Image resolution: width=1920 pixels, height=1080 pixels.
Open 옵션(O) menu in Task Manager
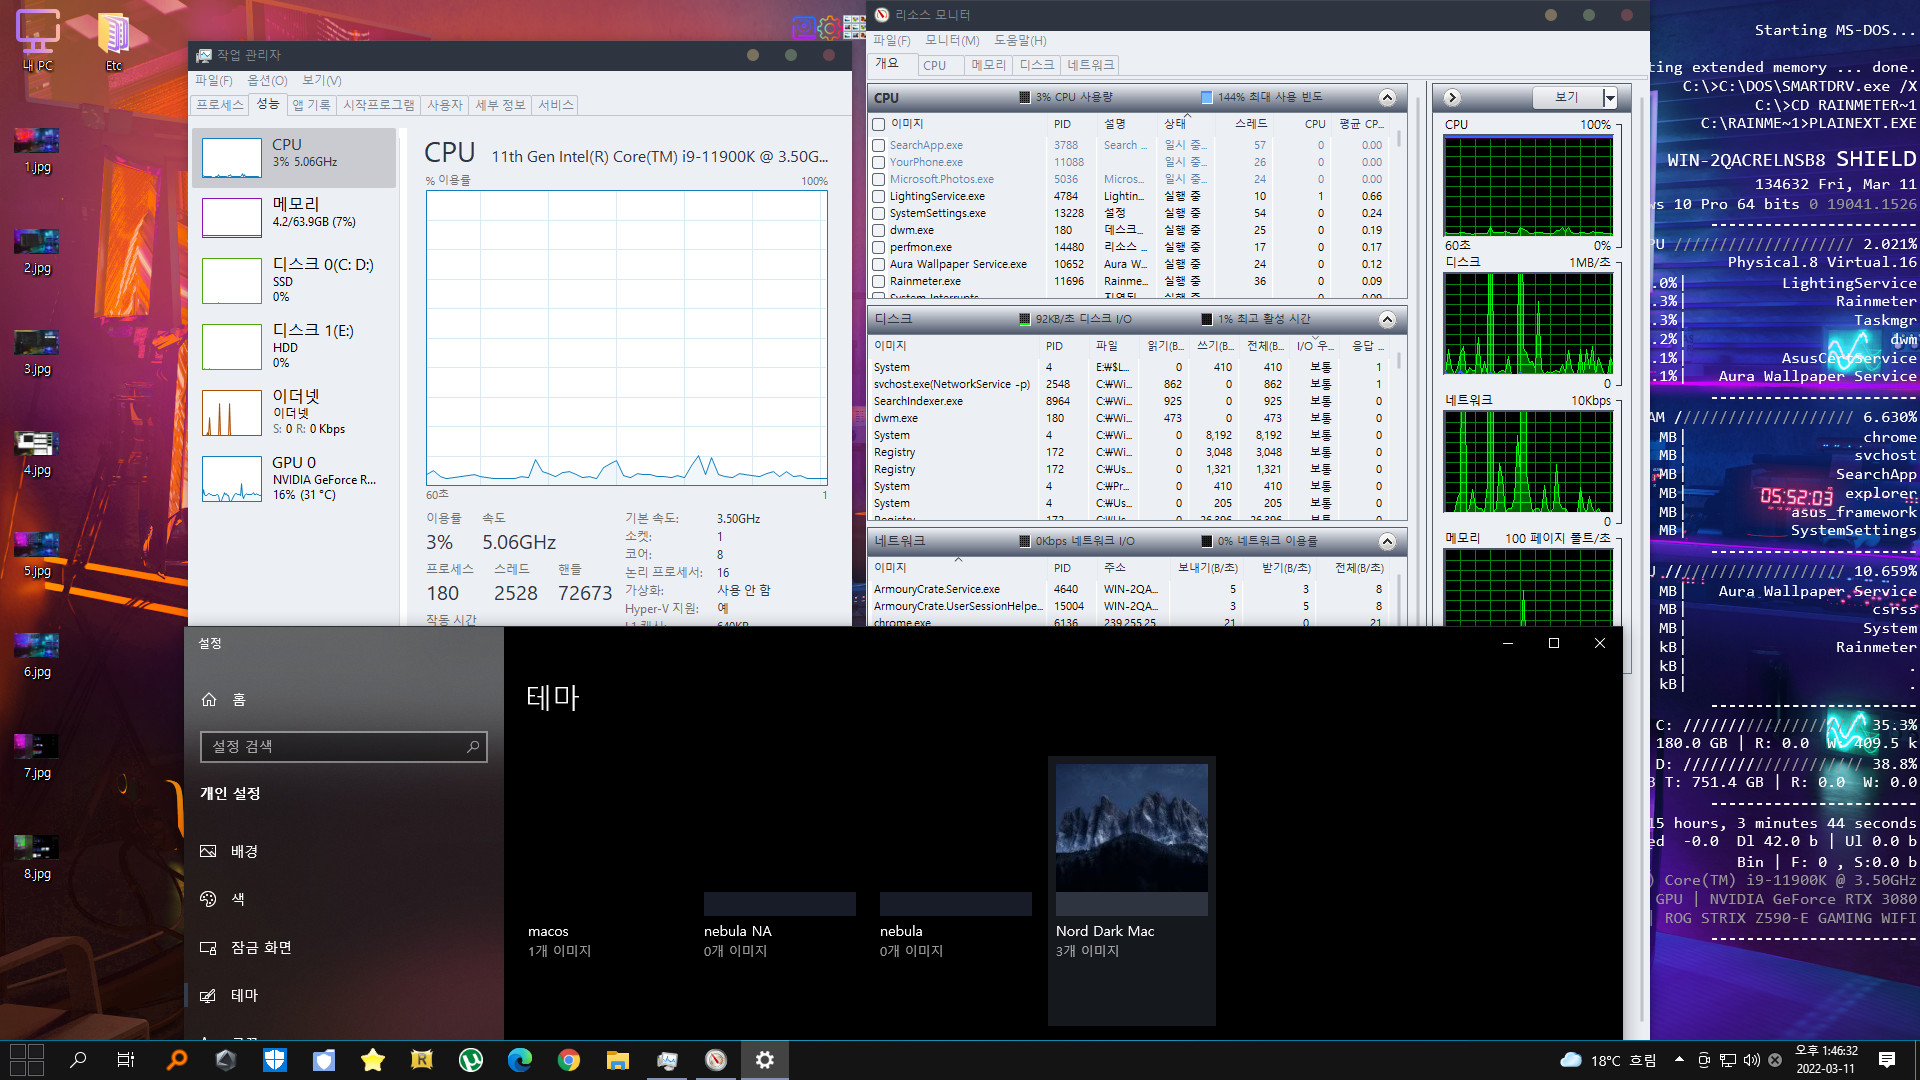pyautogui.click(x=267, y=80)
